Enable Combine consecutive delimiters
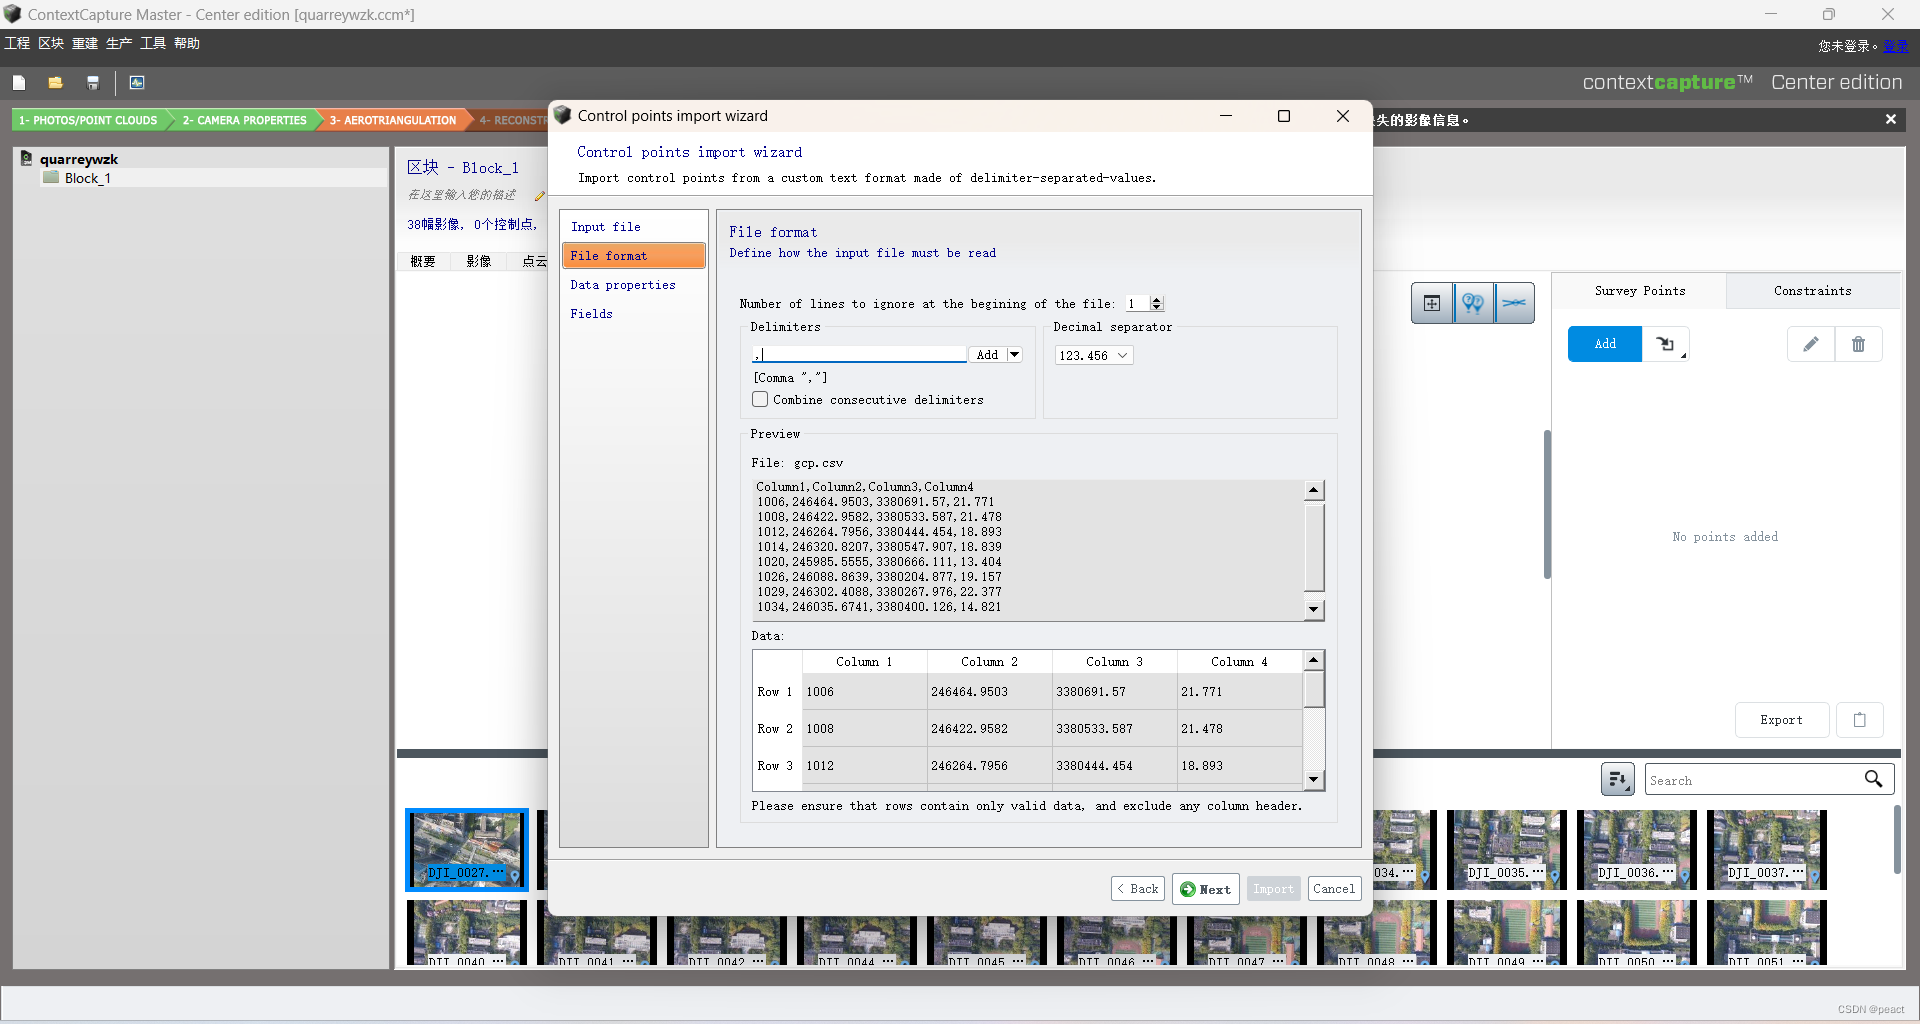The image size is (1920, 1024). tap(760, 399)
